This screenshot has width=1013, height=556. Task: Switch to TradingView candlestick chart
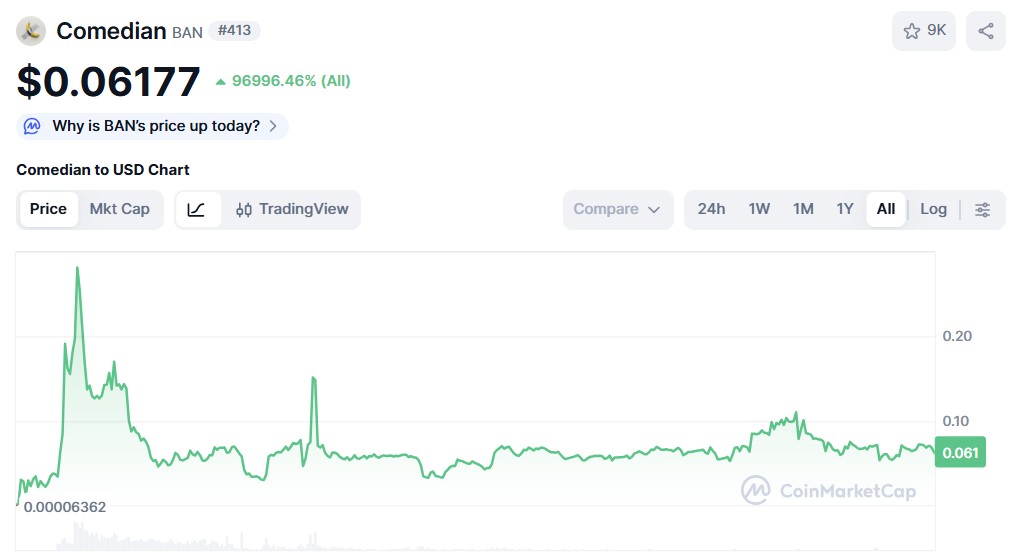click(x=291, y=209)
